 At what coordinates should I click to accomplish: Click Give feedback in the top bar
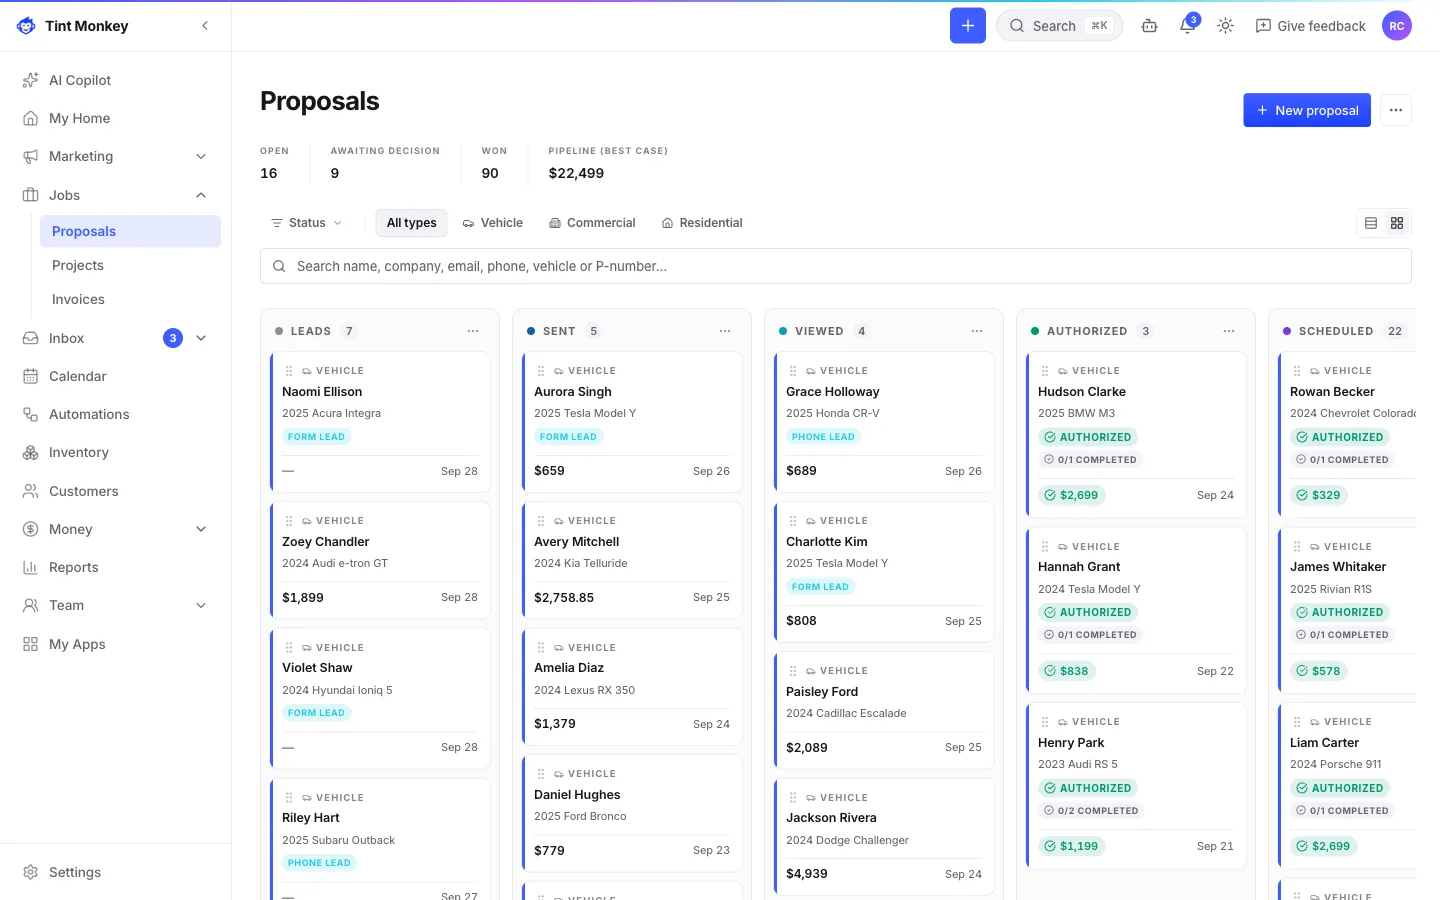[x=1310, y=26]
